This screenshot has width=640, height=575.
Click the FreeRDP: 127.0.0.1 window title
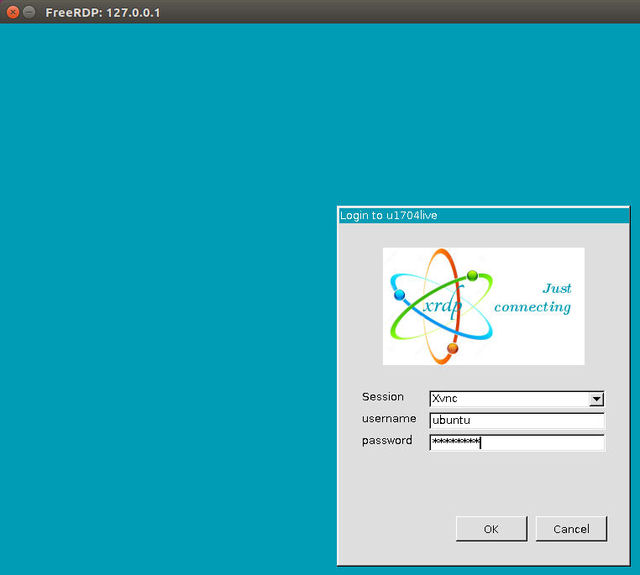pyautogui.click(x=102, y=13)
